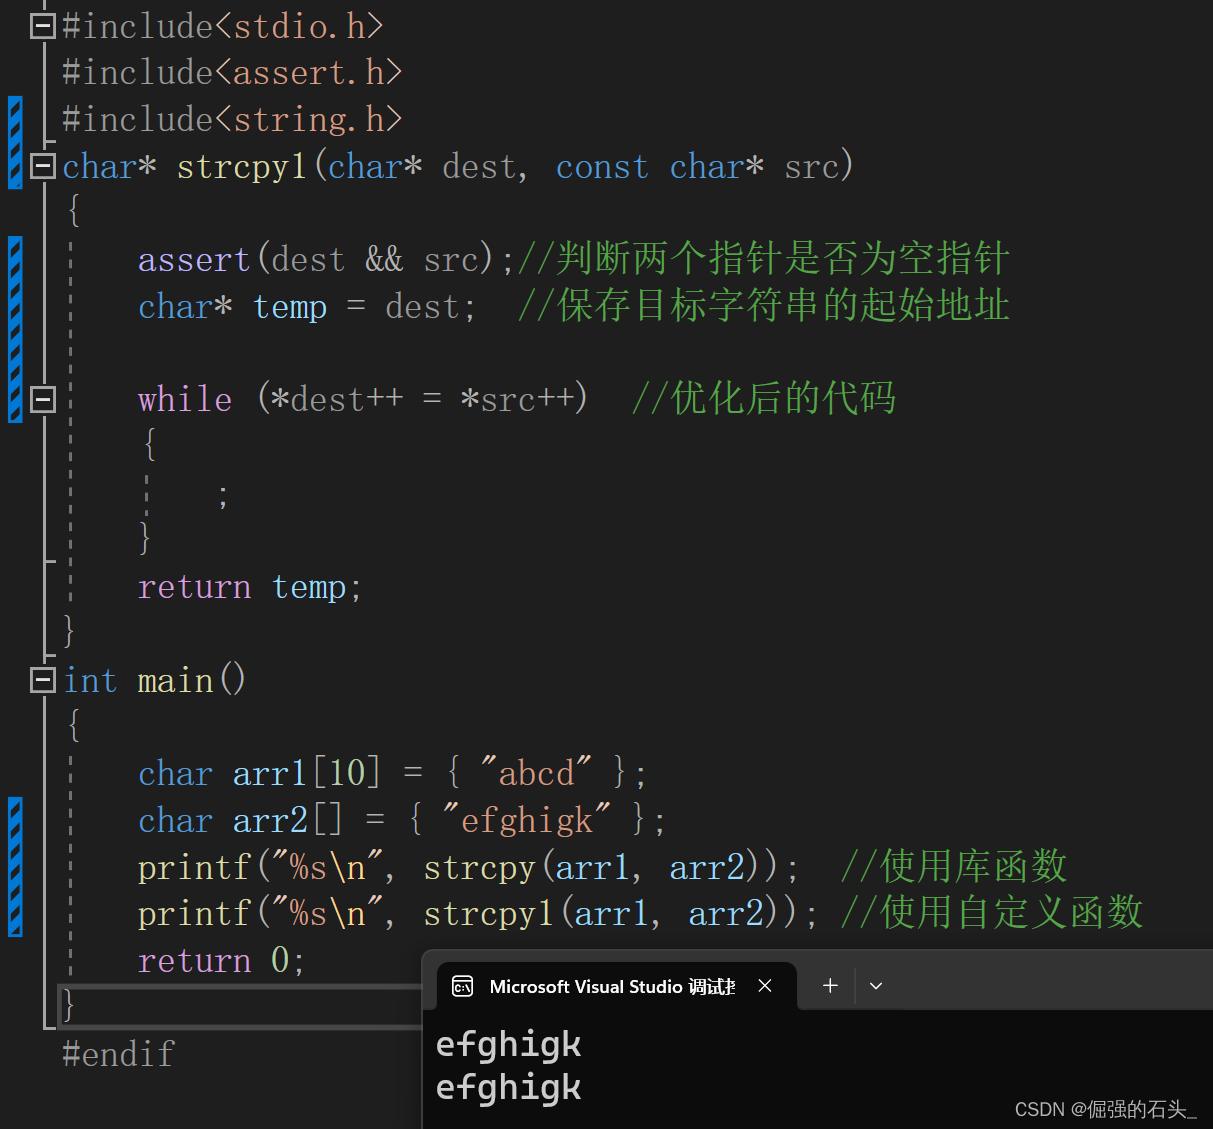Click the return 0 statement
The width and height of the screenshot is (1213, 1129).
click(221, 961)
